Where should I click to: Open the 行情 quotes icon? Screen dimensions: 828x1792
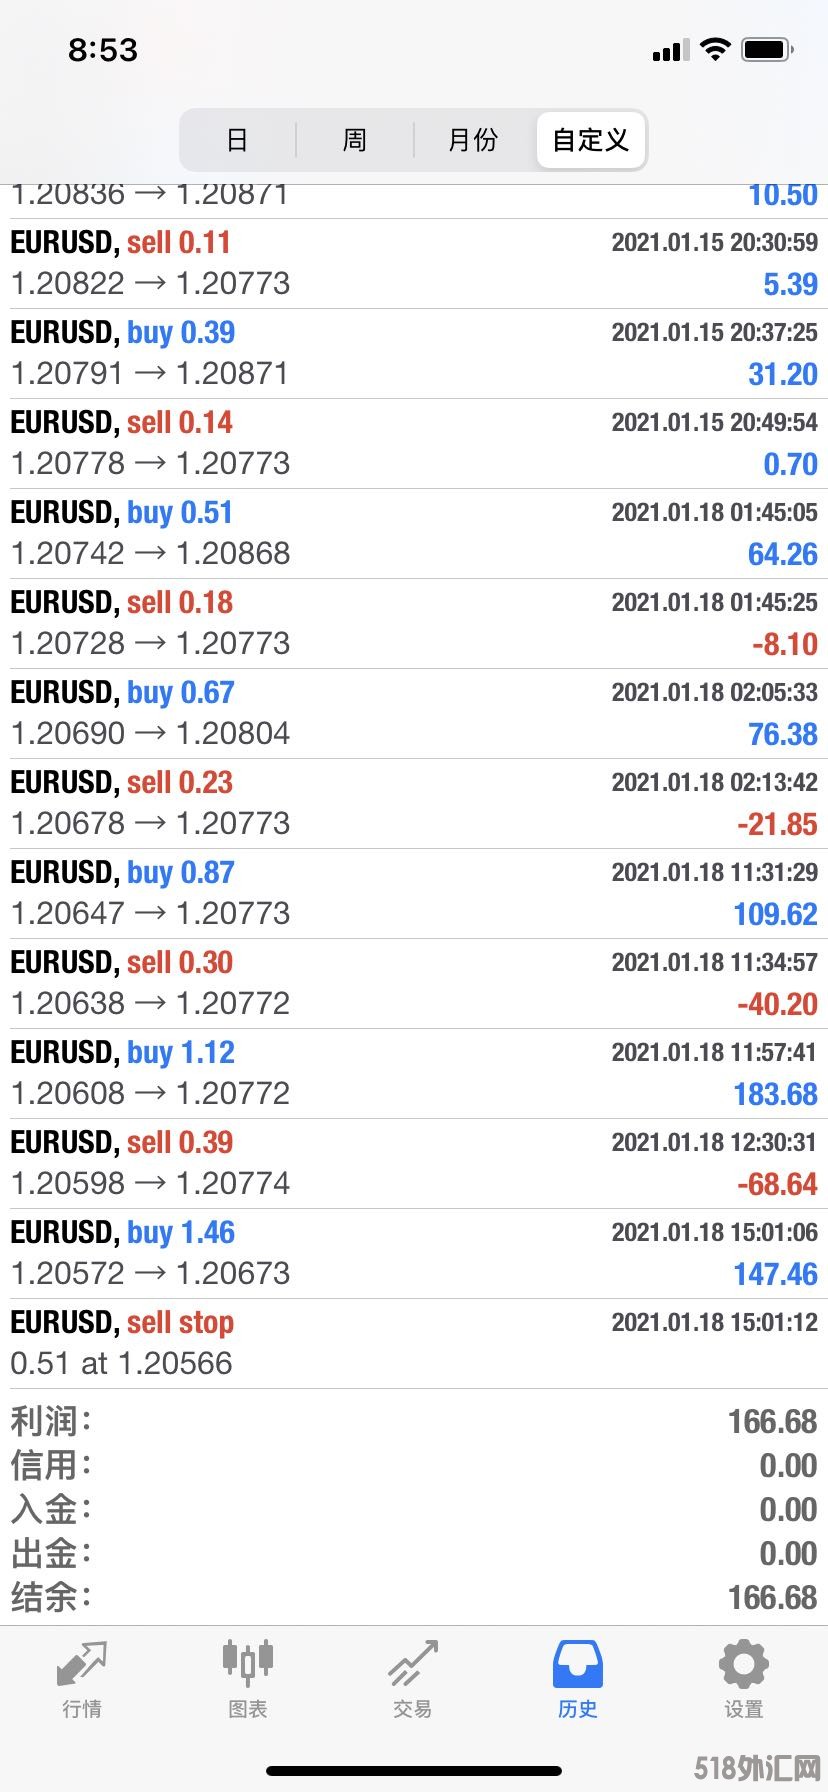(82, 1665)
